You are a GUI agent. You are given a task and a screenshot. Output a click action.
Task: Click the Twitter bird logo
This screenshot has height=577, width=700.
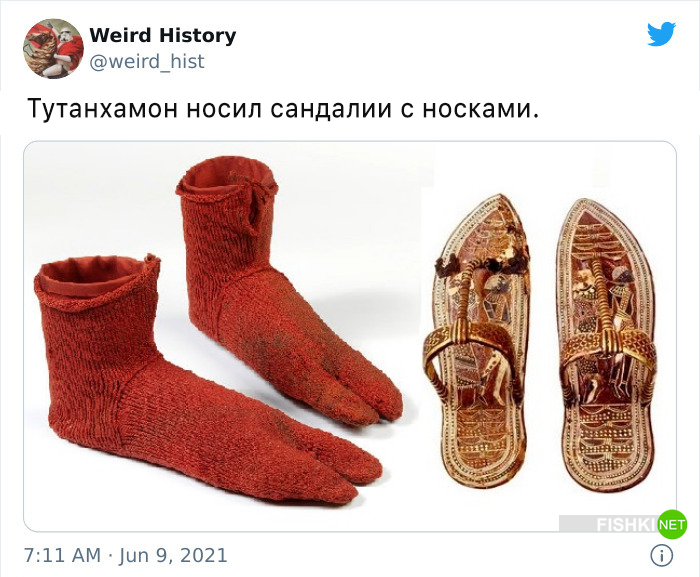pos(661,33)
